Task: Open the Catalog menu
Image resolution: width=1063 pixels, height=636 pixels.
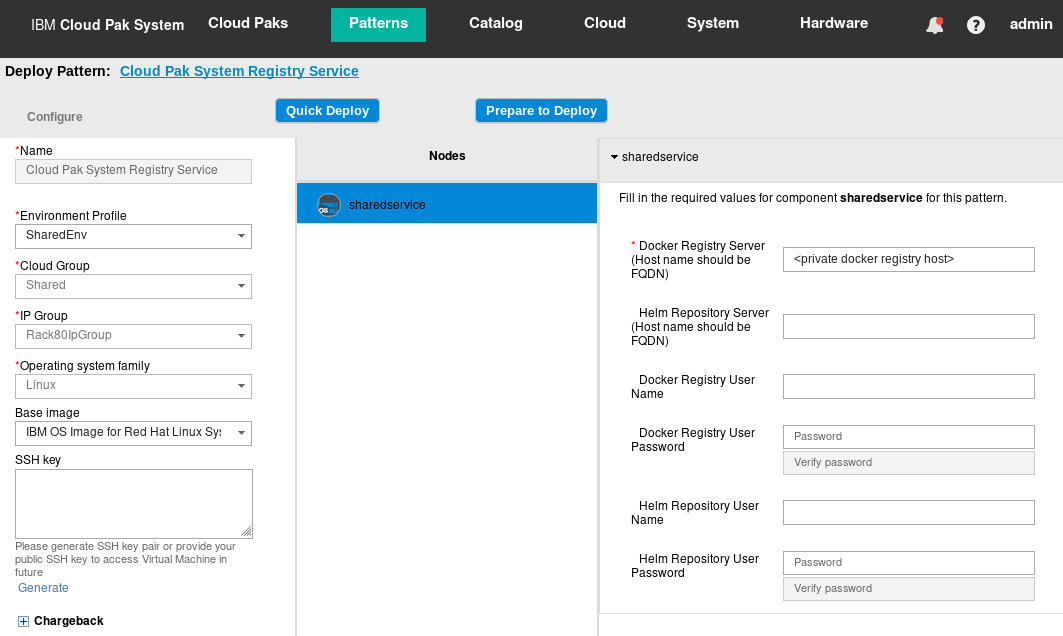Action: (x=496, y=23)
